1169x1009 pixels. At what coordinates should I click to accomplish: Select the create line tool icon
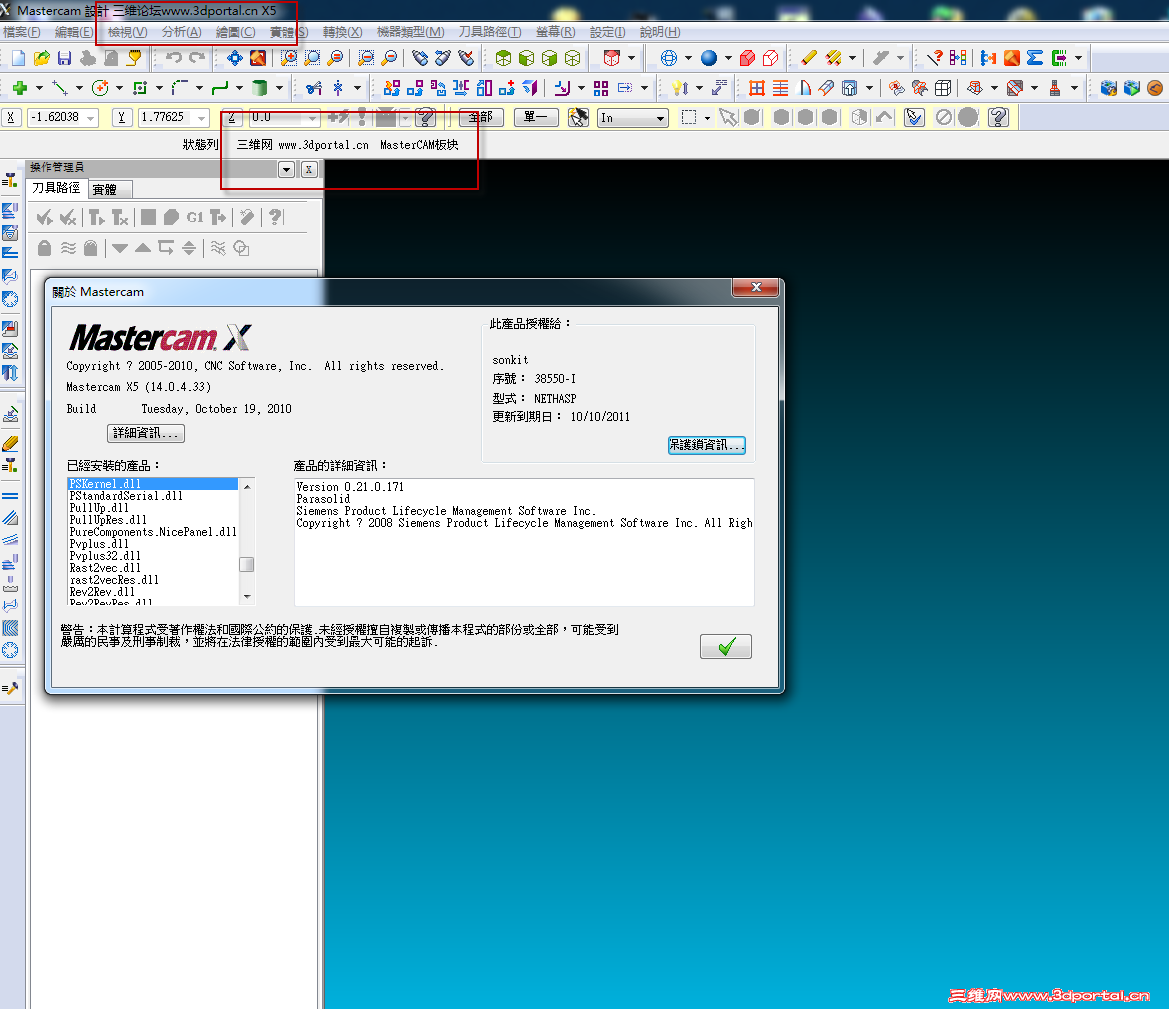60,88
